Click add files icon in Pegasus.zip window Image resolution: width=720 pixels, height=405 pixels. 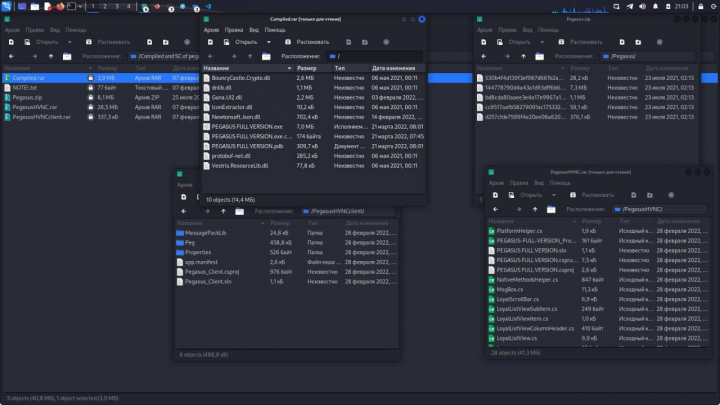622,42
